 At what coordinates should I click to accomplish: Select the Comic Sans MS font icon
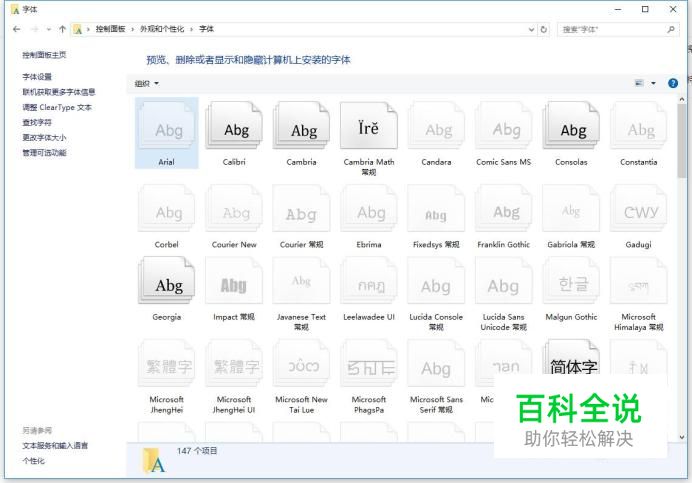504,125
